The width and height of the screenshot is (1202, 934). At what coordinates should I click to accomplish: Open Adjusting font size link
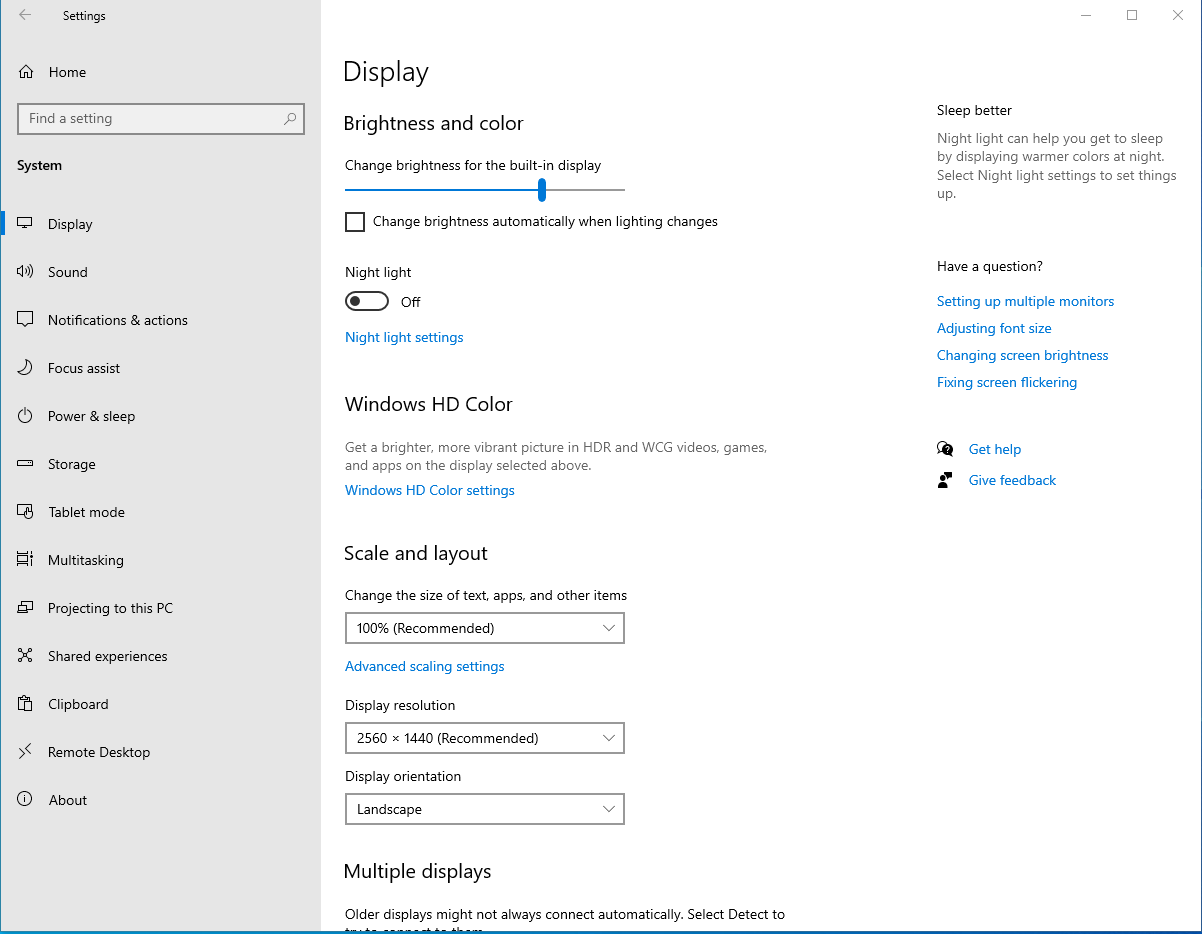994,328
